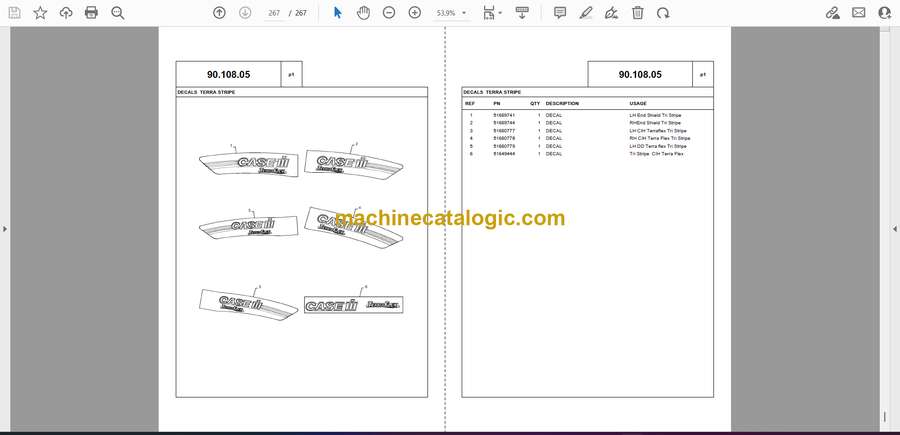Click 'Tri Stripe C/H Terra Flex' usage
The height and width of the screenshot is (435, 900).
pyautogui.click(x=657, y=154)
